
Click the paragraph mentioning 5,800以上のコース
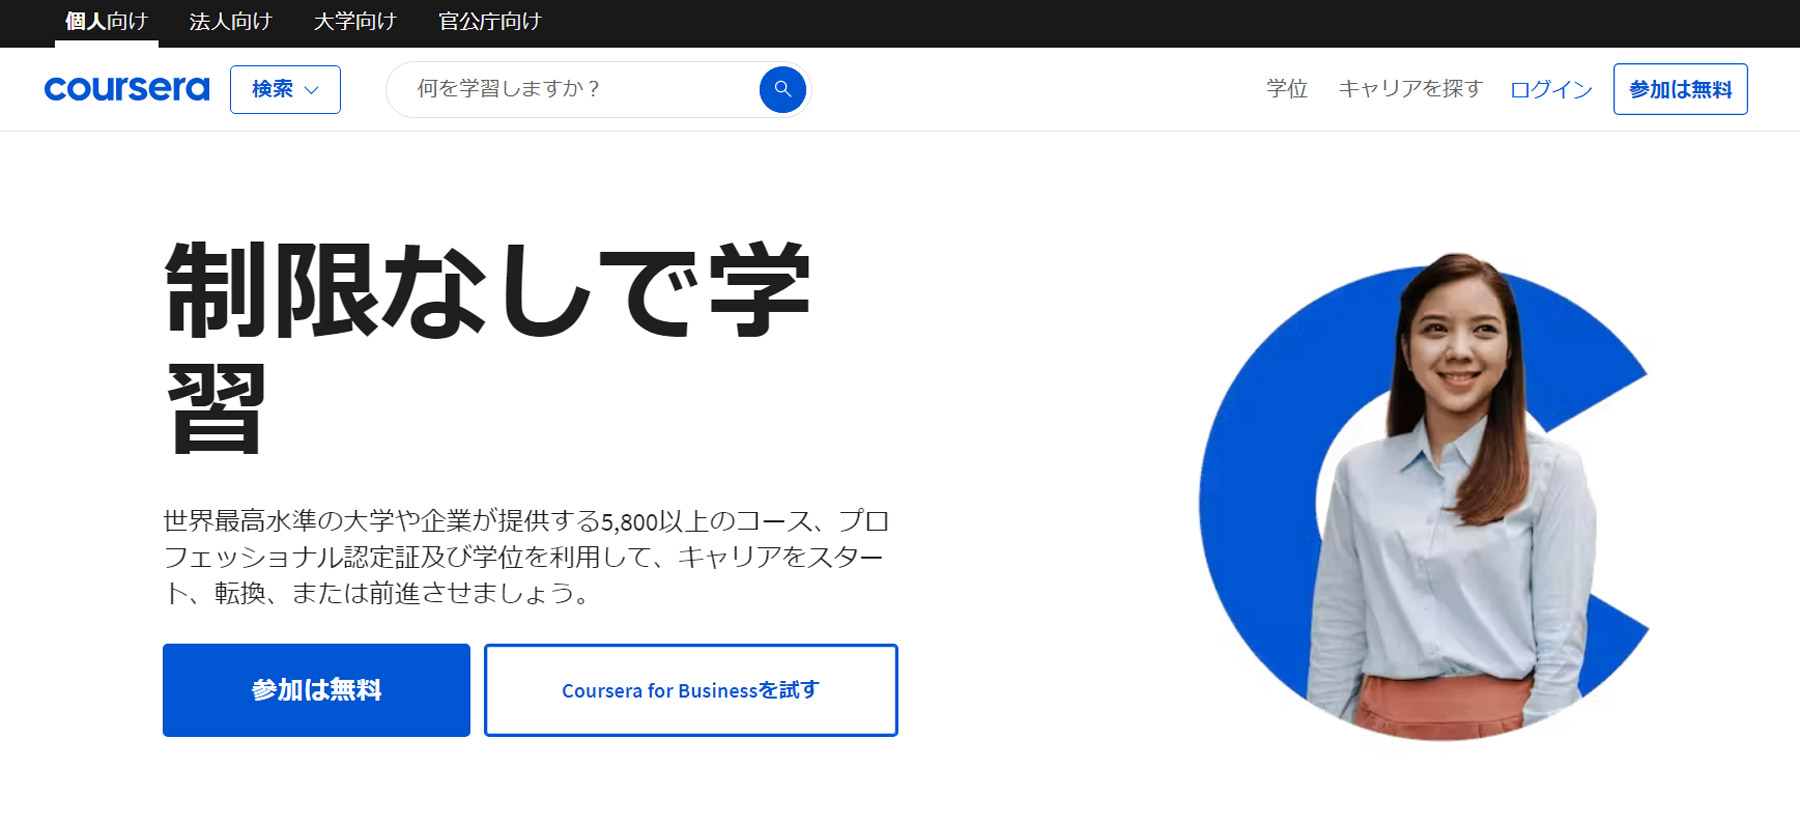526,557
